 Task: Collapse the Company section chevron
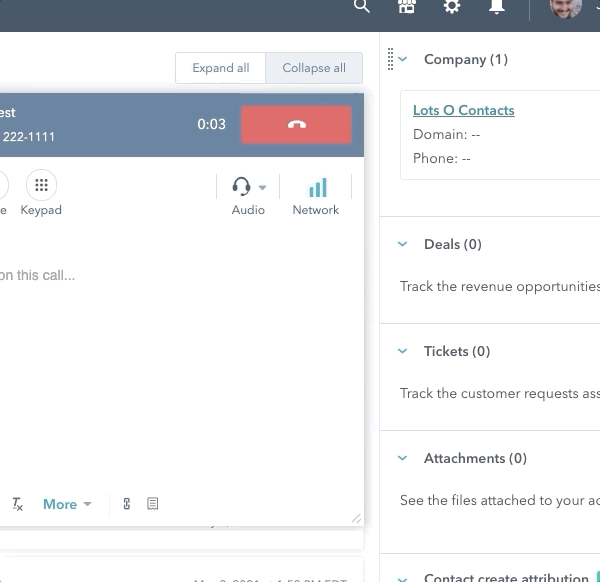click(x=403, y=60)
